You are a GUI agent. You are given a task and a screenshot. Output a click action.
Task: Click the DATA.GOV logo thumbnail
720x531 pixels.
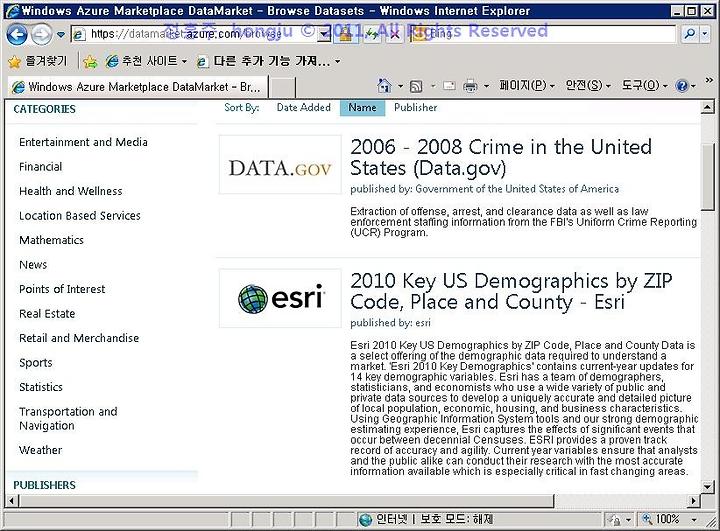coord(280,164)
